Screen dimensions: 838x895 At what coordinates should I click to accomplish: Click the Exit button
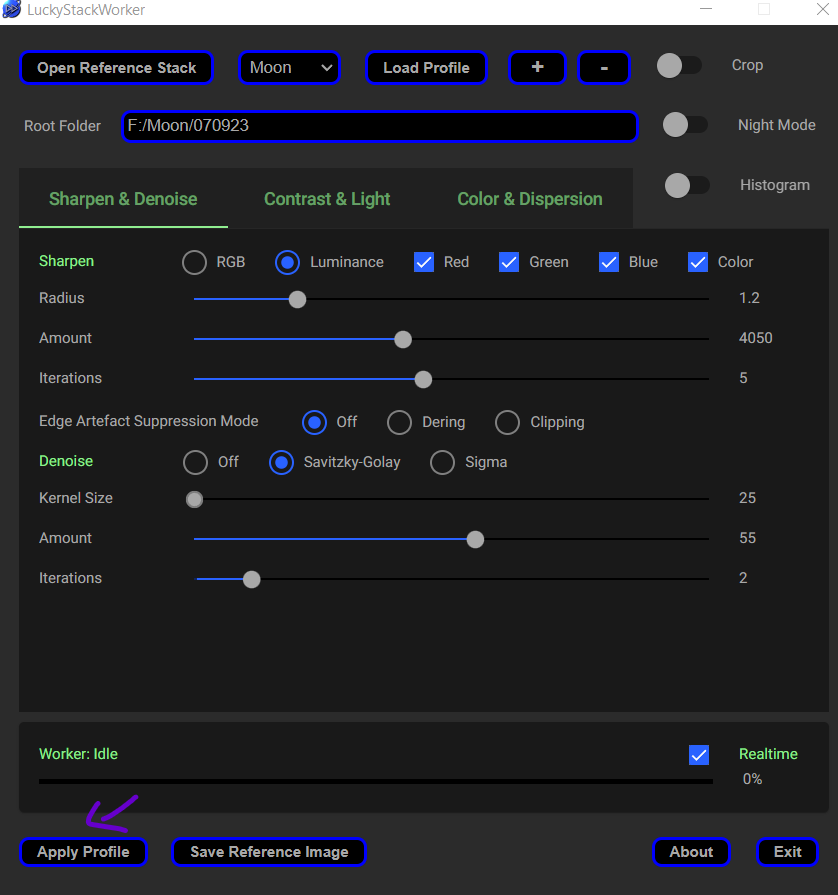[x=787, y=852]
